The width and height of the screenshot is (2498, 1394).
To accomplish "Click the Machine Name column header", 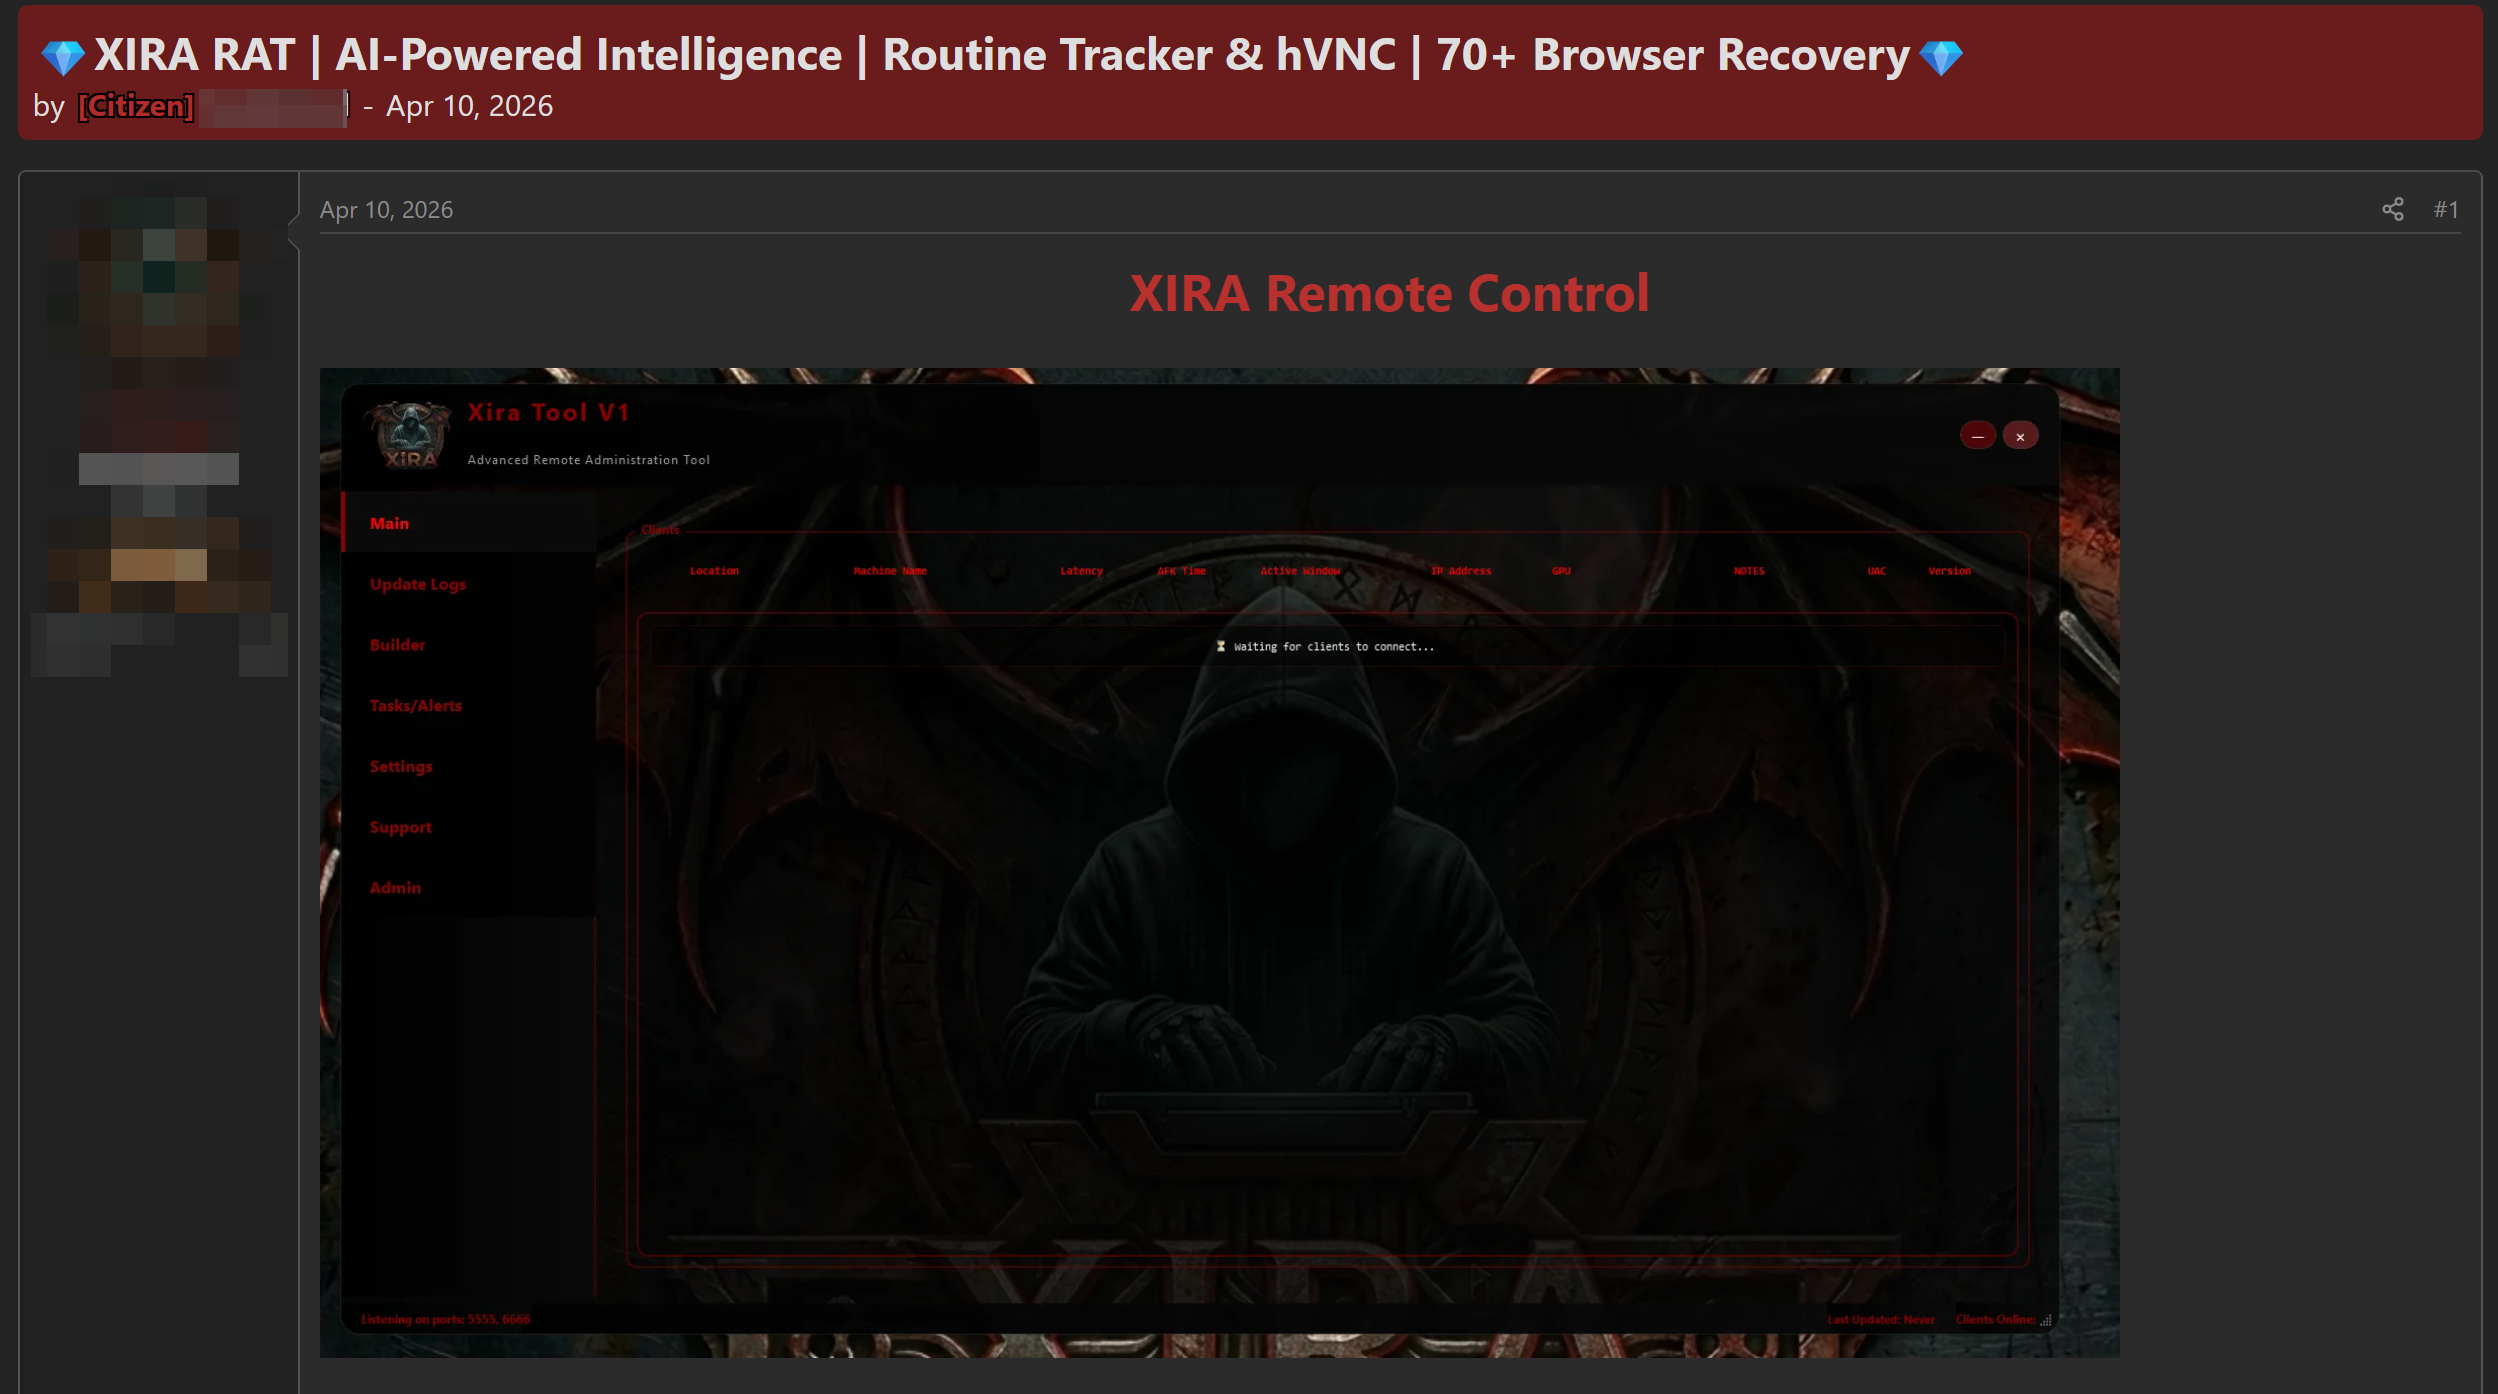I will (x=890, y=571).
